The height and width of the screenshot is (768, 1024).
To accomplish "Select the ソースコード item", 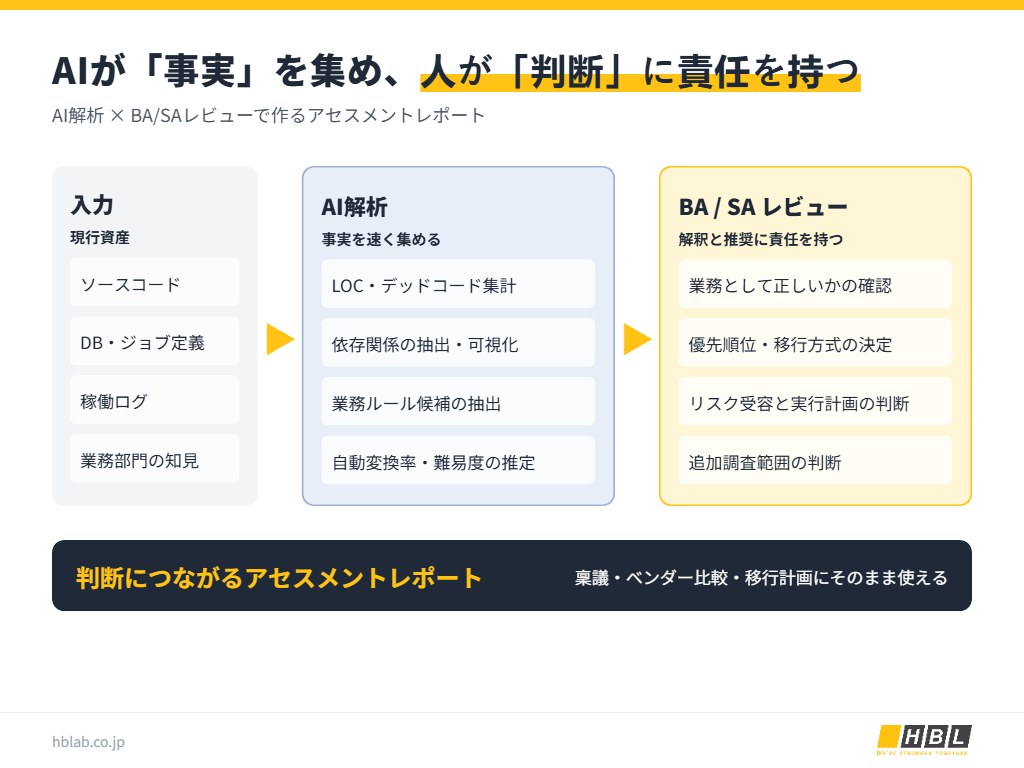I will 155,283.
